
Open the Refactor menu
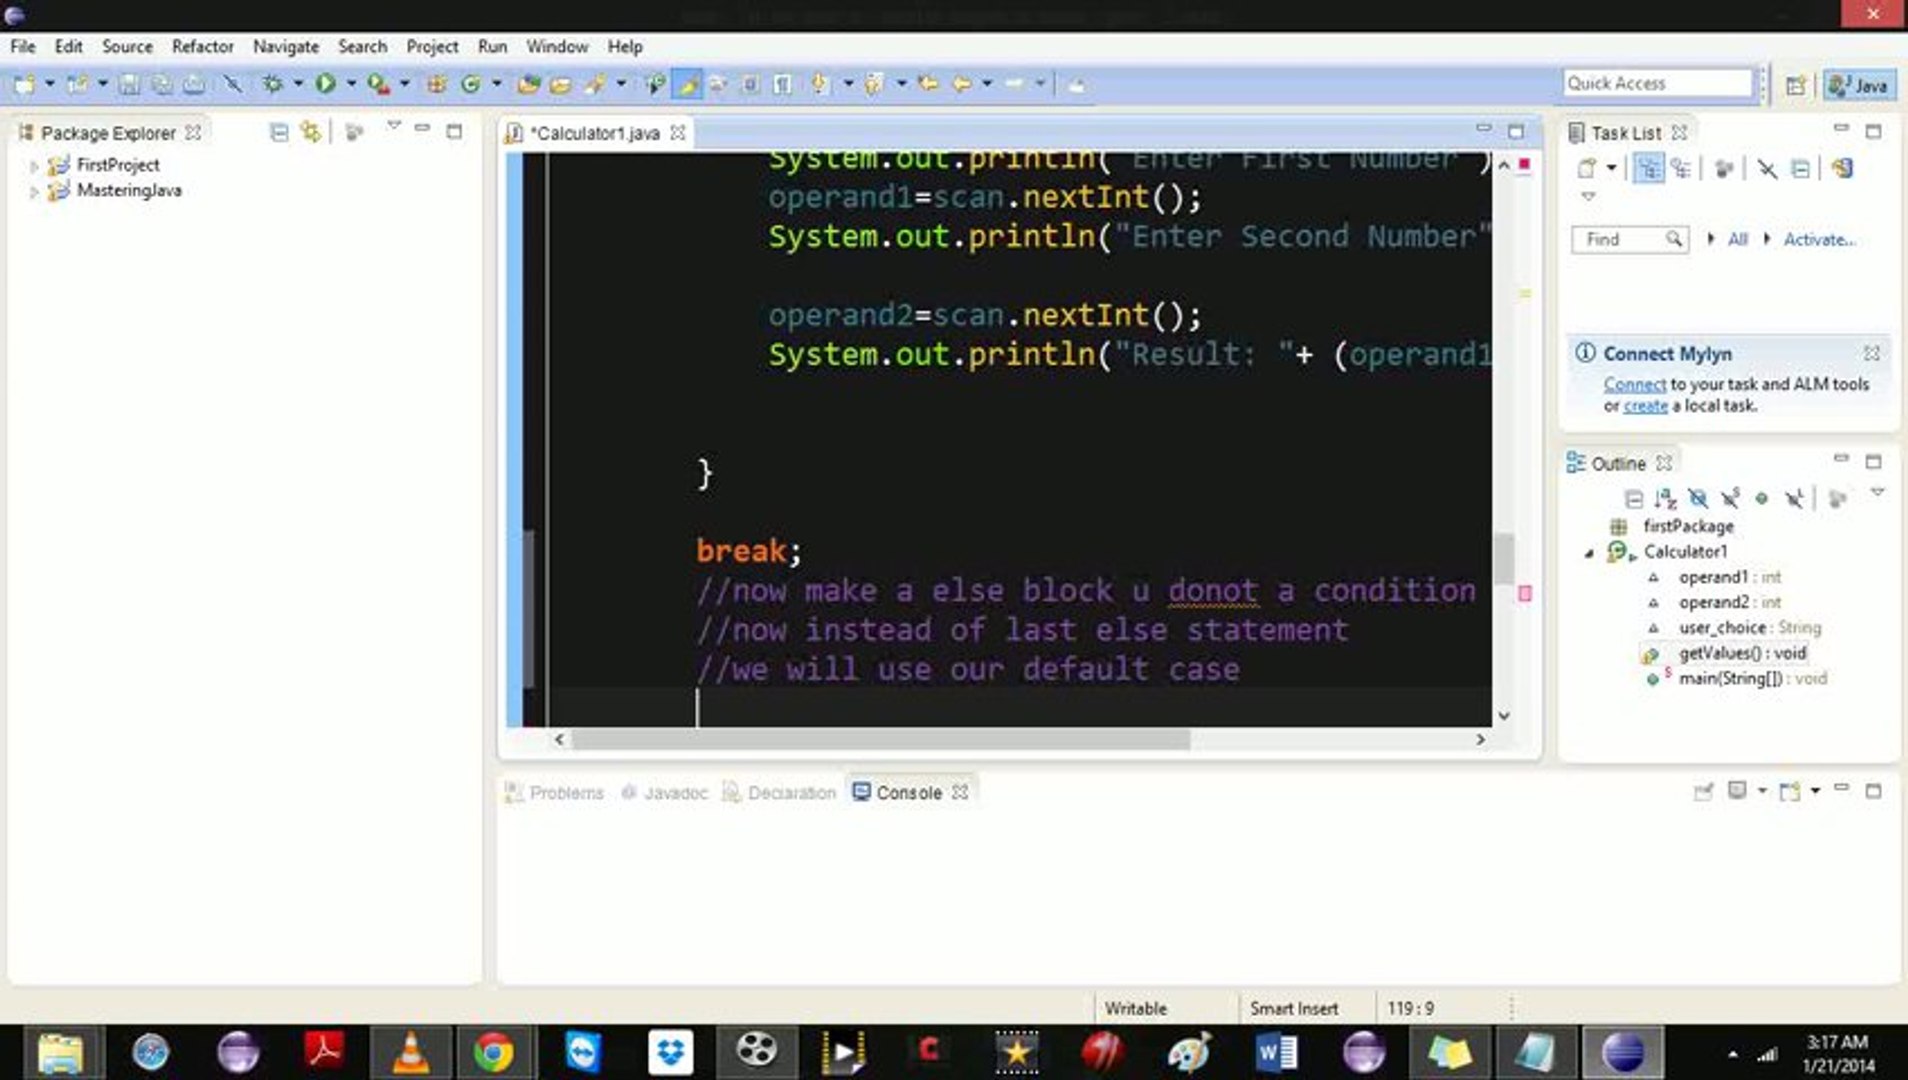(x=203, y=47)
